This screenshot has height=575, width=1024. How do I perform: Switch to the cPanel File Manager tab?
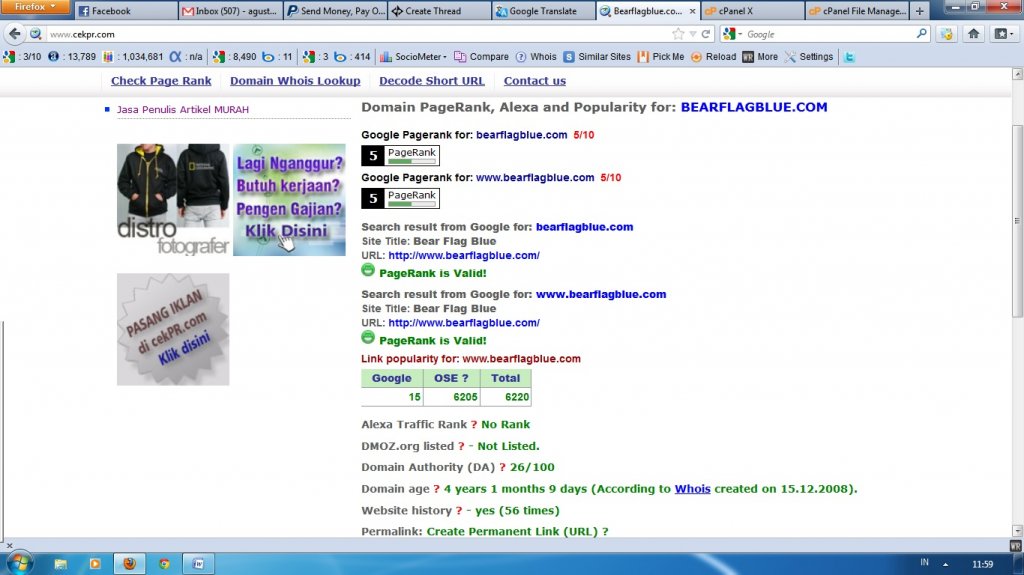click(857, 11)
